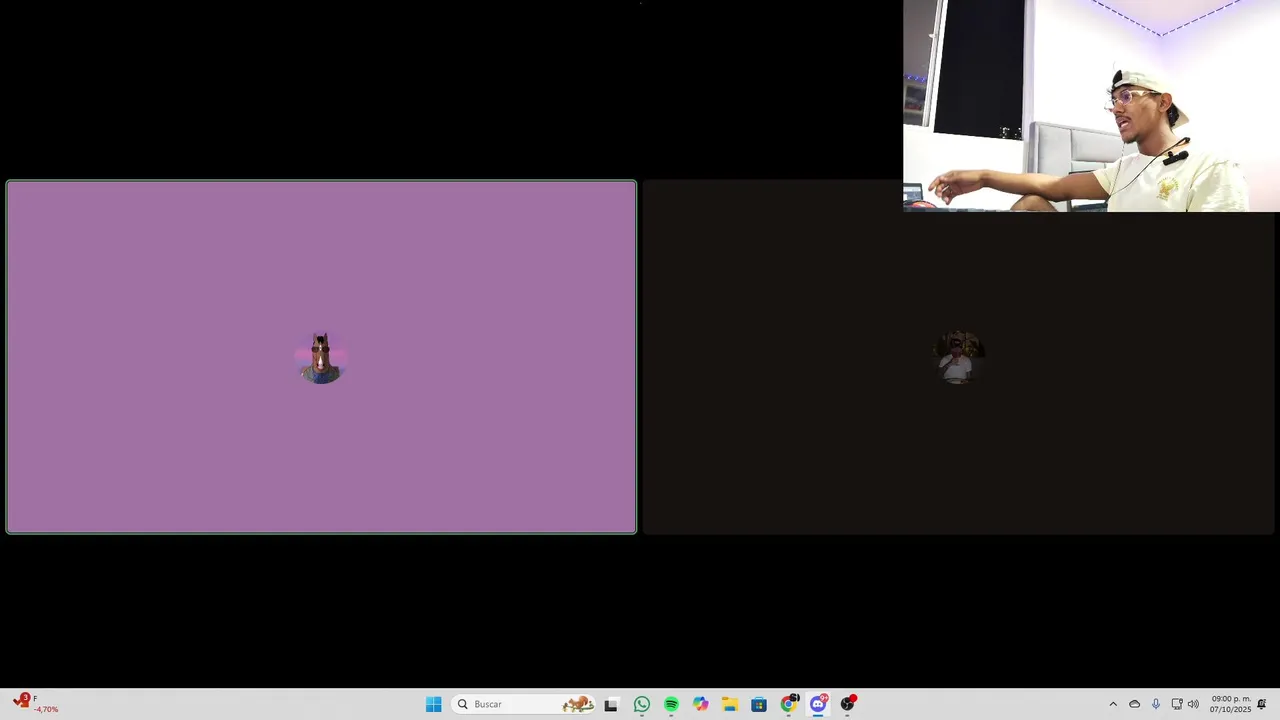Open Task View from the taskbar
The image size is (1280, 720).
pos(611,704)
